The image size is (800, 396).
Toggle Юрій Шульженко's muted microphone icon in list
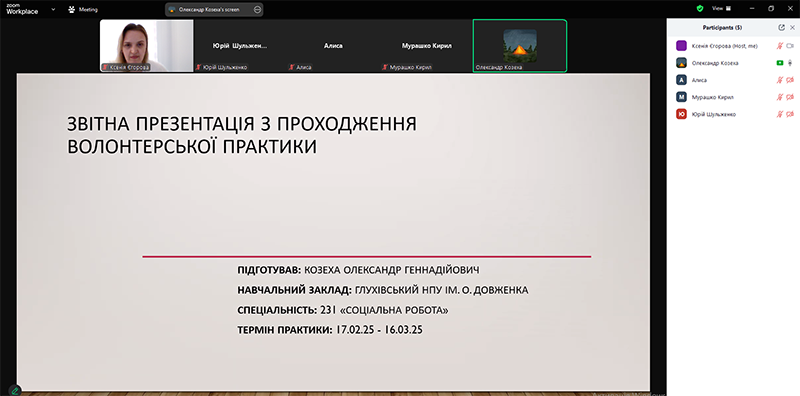(x=780, y=114)
